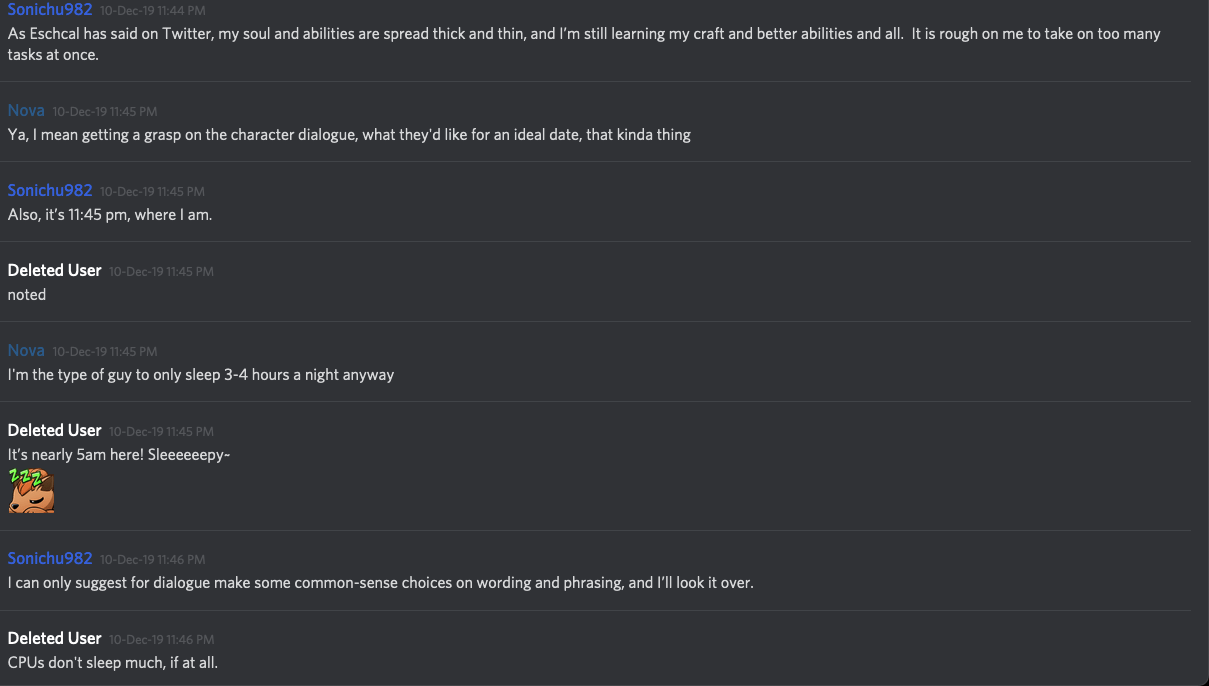
Task: Click Deleted User name above the CPUs message
Action: (x=54, y=638)
